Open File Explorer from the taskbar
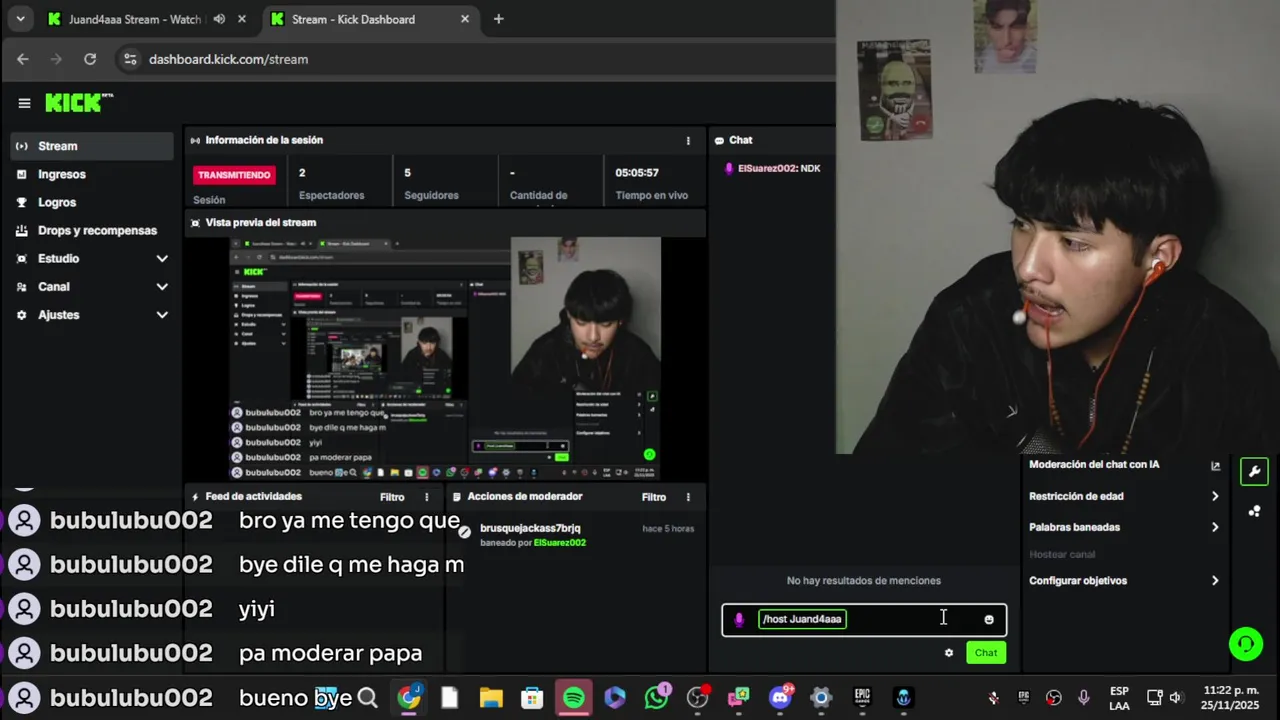This screenshot has width=1280, height=720. pyautogui.click(x=491, y=698)
